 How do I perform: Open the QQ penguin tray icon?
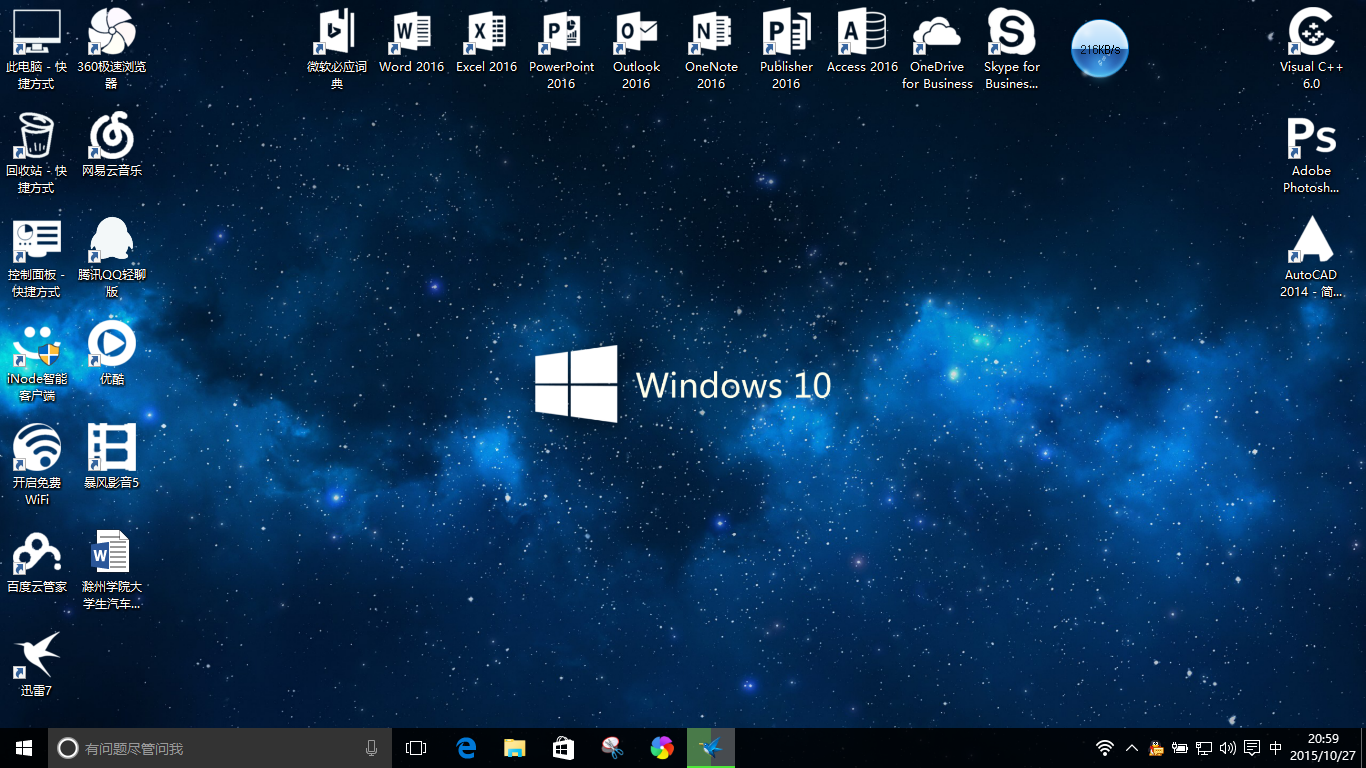tap(1156, 748)
